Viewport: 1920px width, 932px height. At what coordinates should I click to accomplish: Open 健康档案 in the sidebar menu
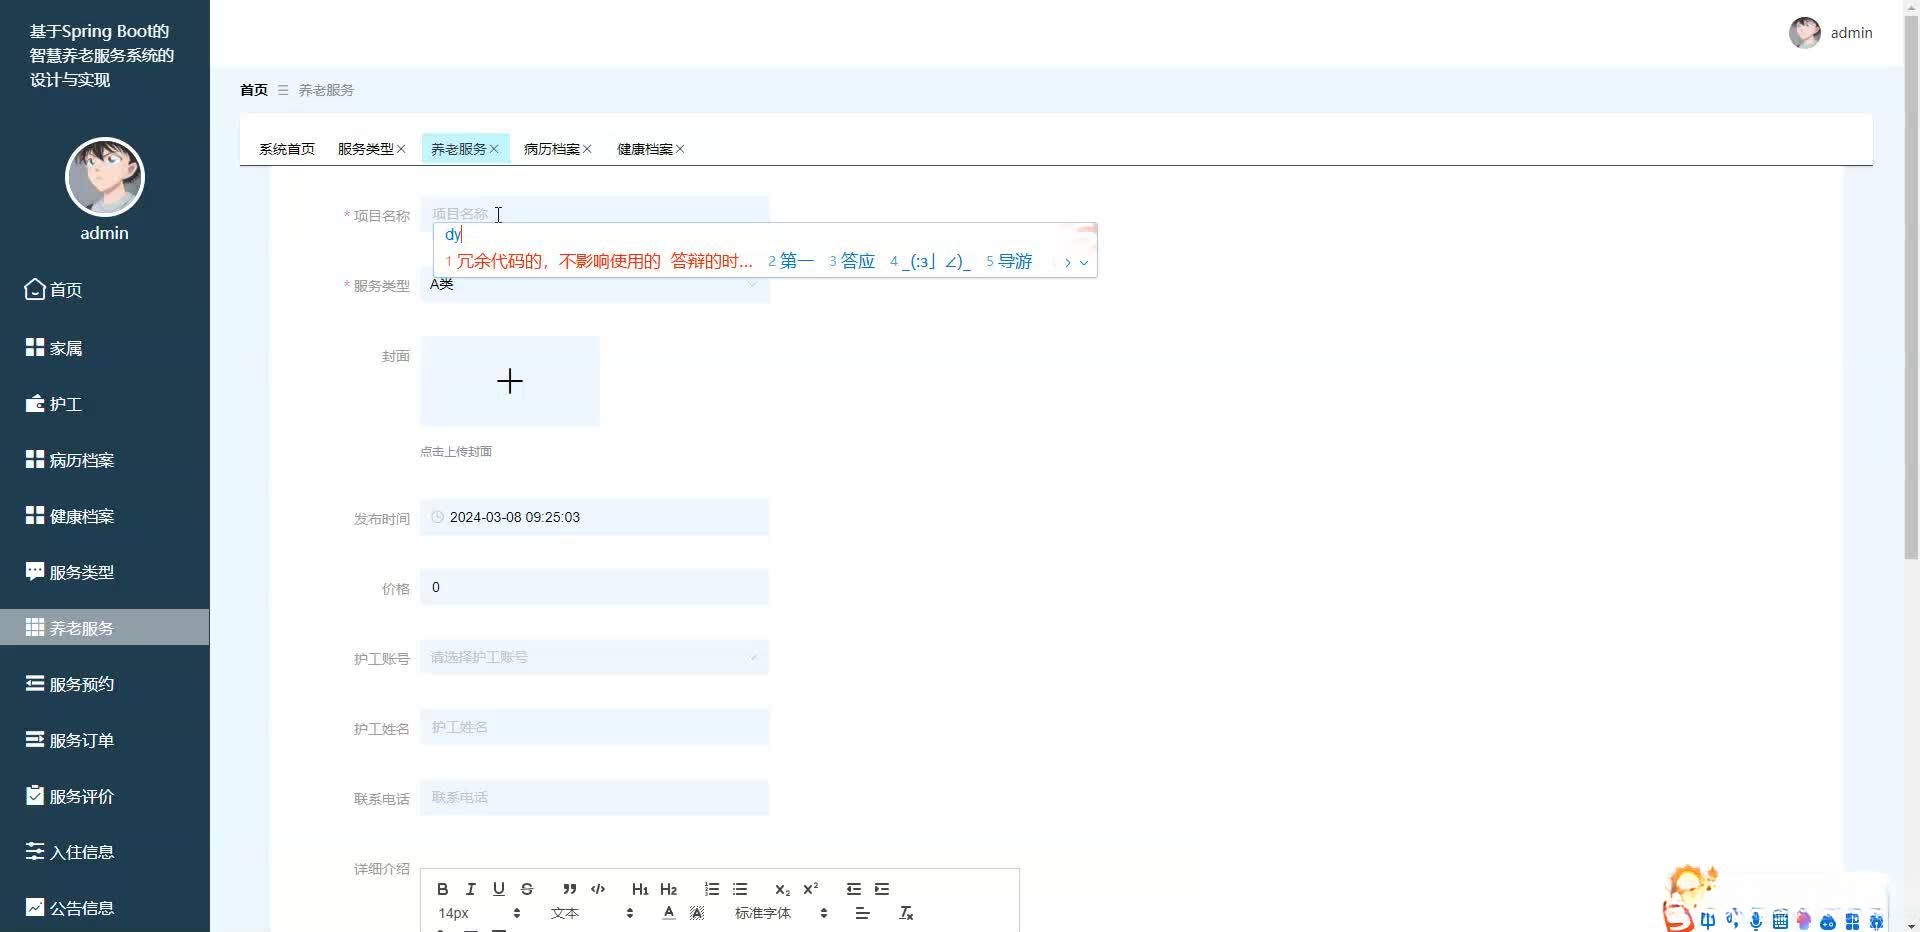(105, 516)
